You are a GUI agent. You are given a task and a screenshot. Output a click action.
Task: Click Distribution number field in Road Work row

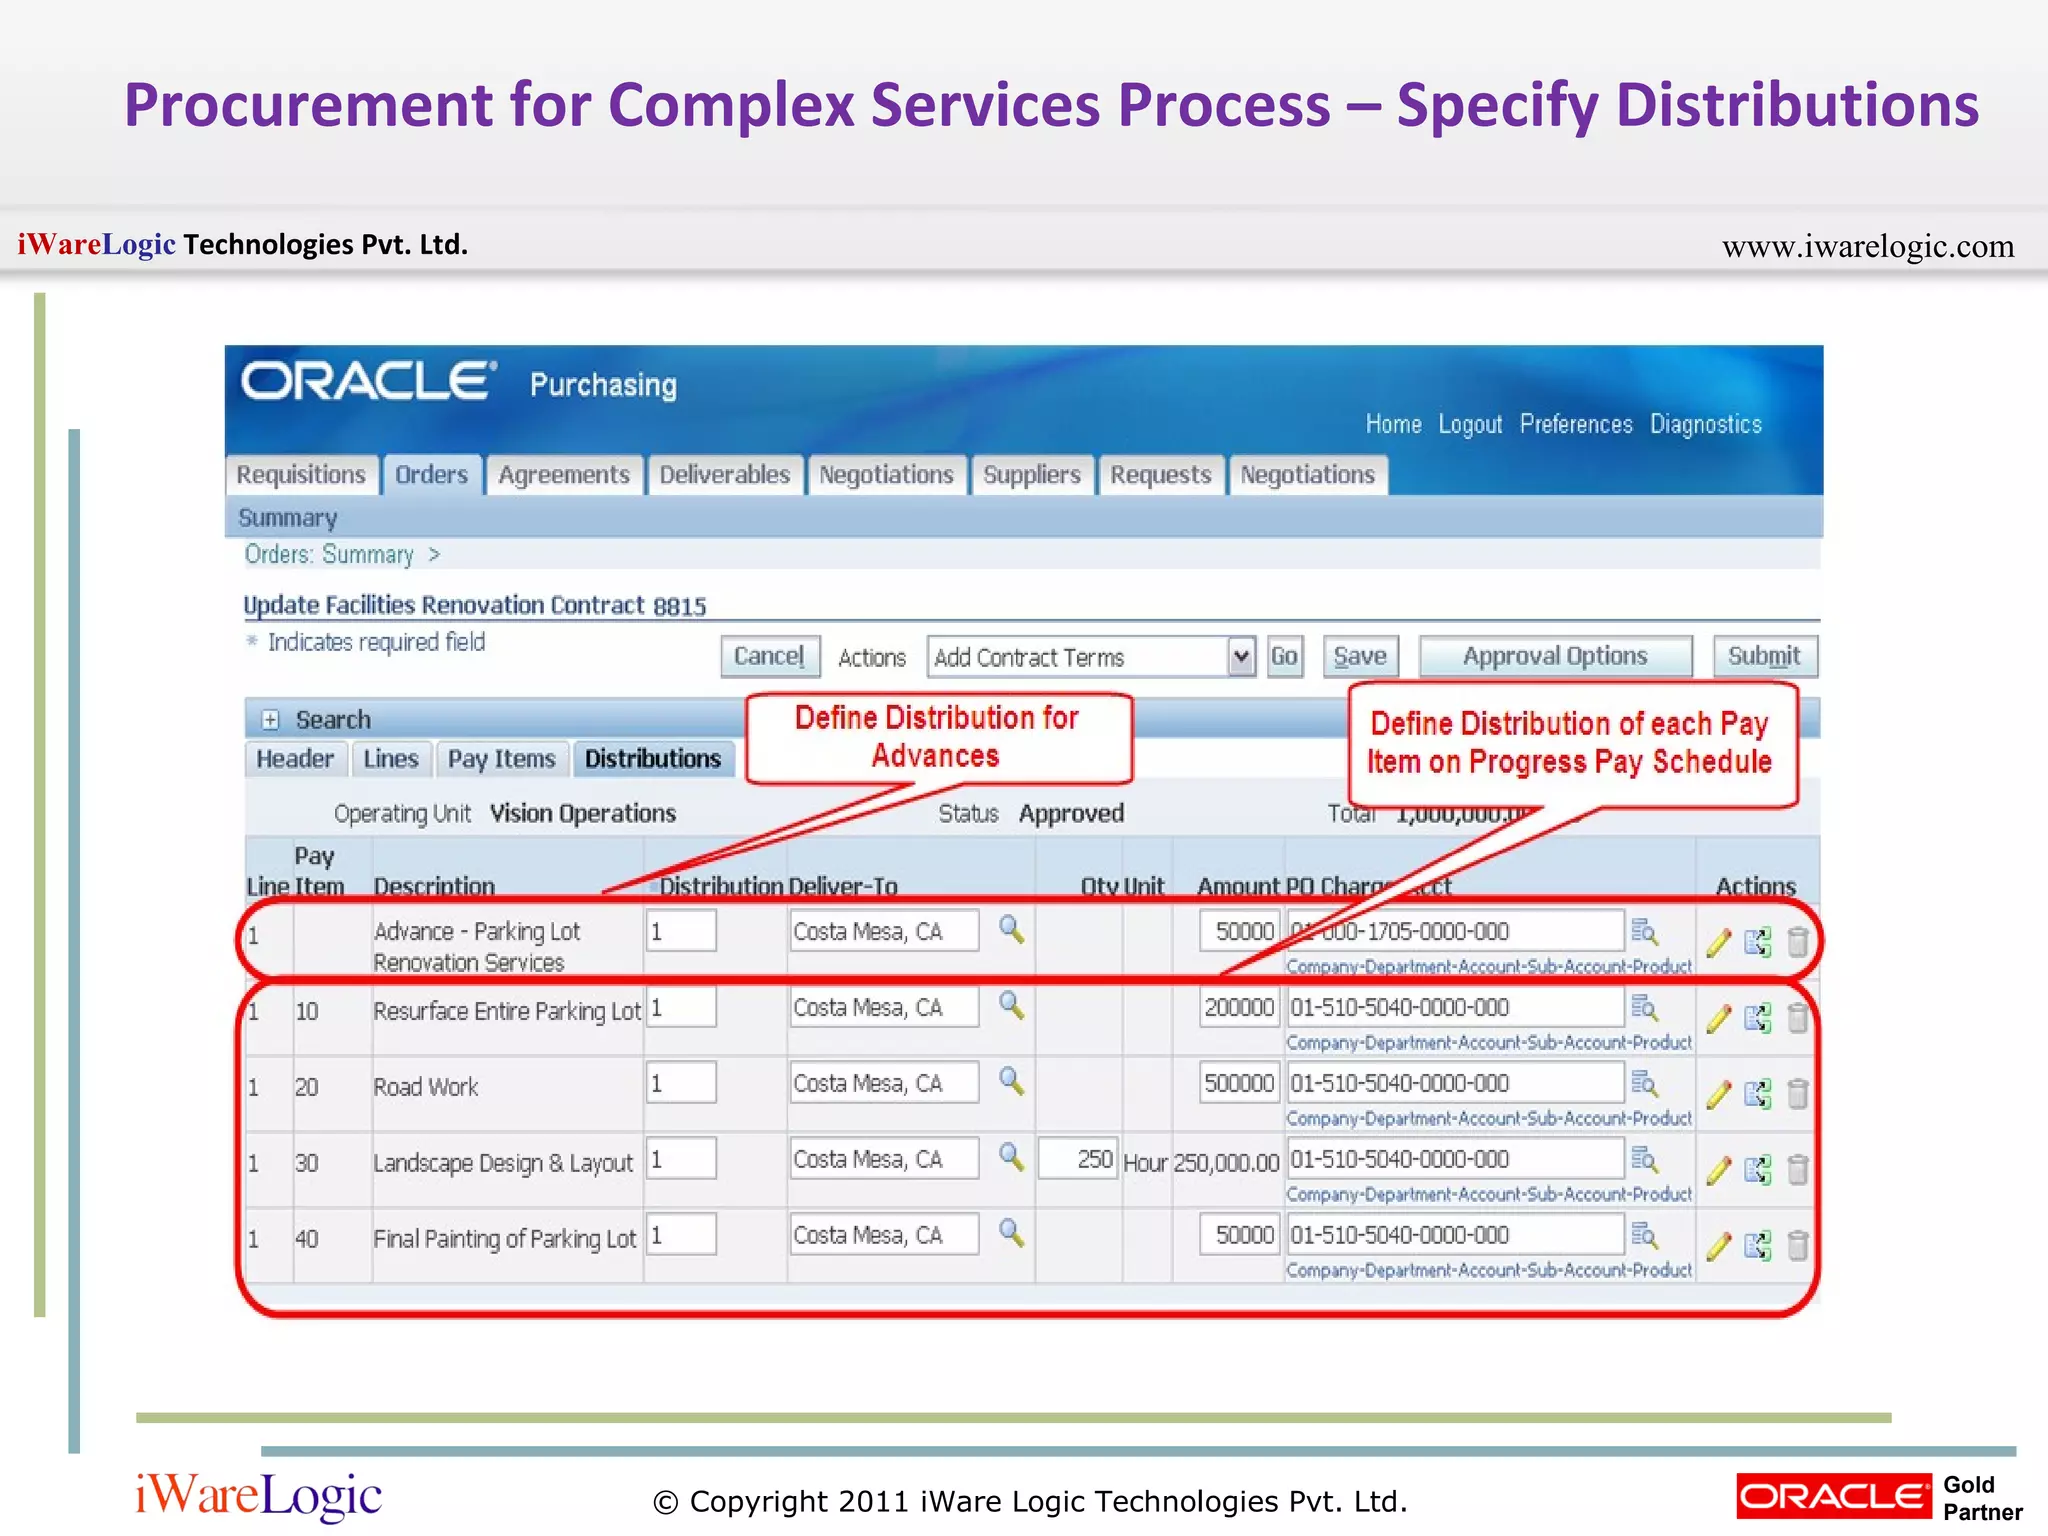tap(681, 1083)
